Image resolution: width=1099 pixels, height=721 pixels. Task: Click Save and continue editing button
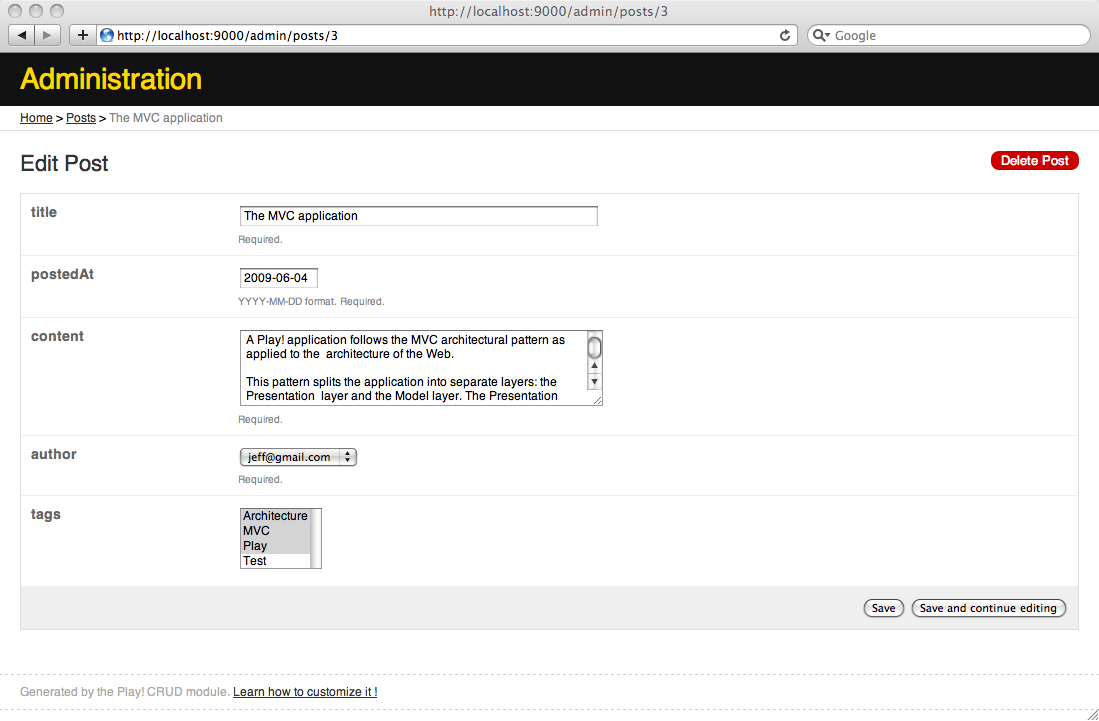coord(988,608)
